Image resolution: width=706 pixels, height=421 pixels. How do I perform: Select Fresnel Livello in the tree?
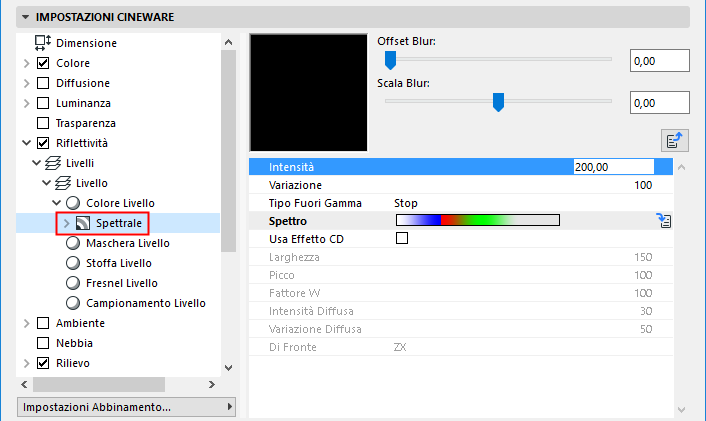(x=122, y=283)
